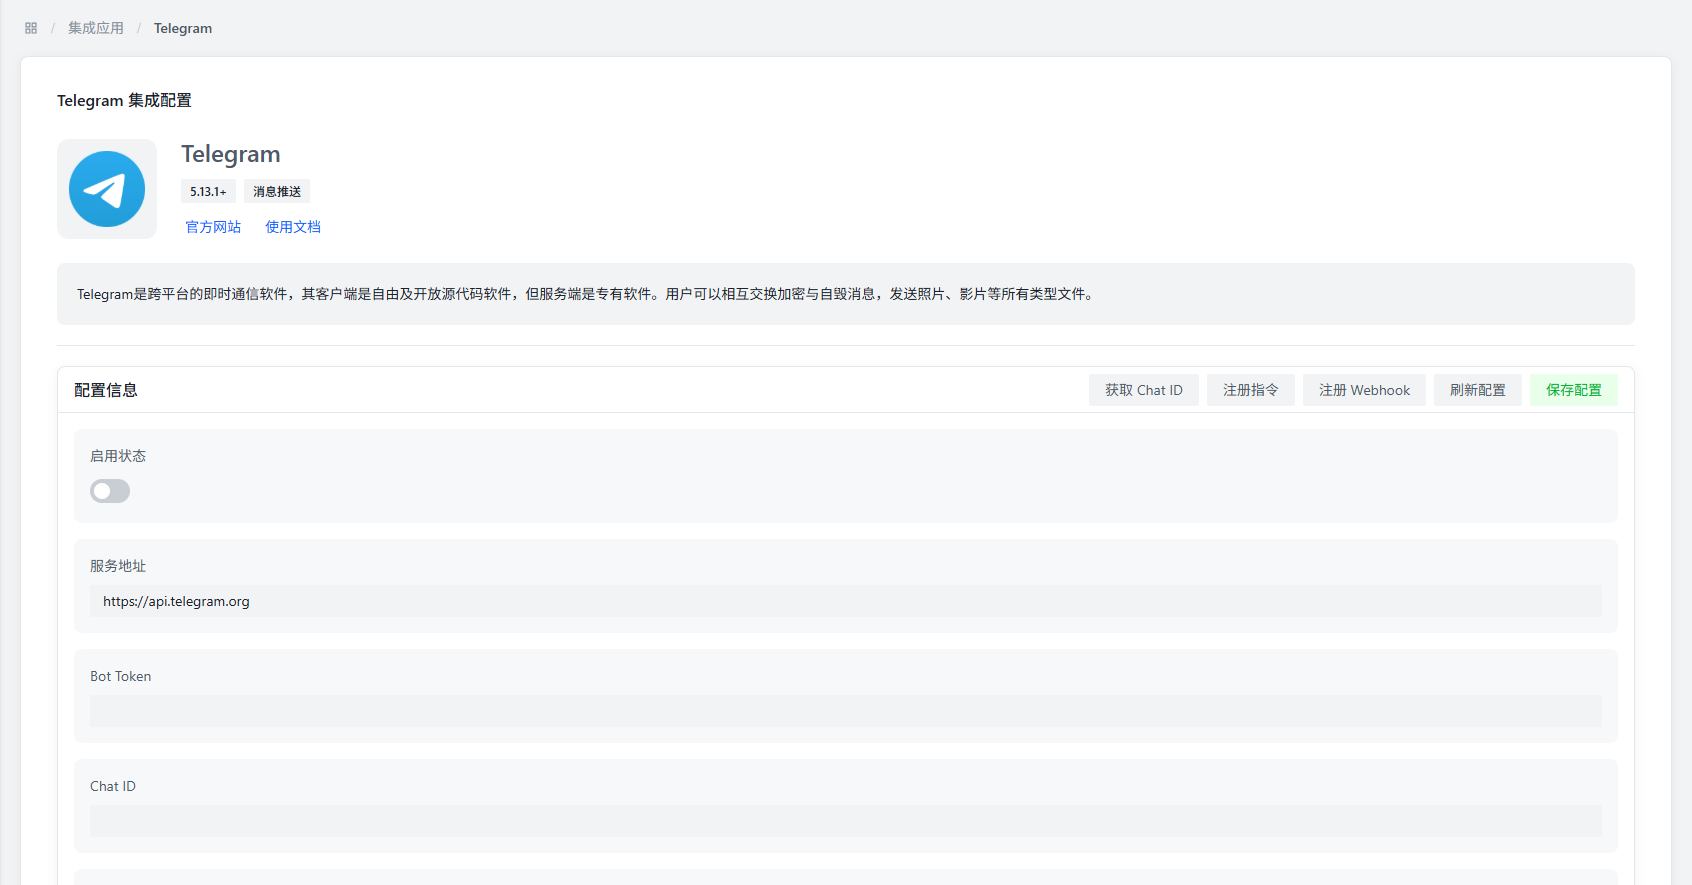Viewport: 1692px width, 885px height.
Task: Click into the Chat ID input field
Action: [845, 821]
